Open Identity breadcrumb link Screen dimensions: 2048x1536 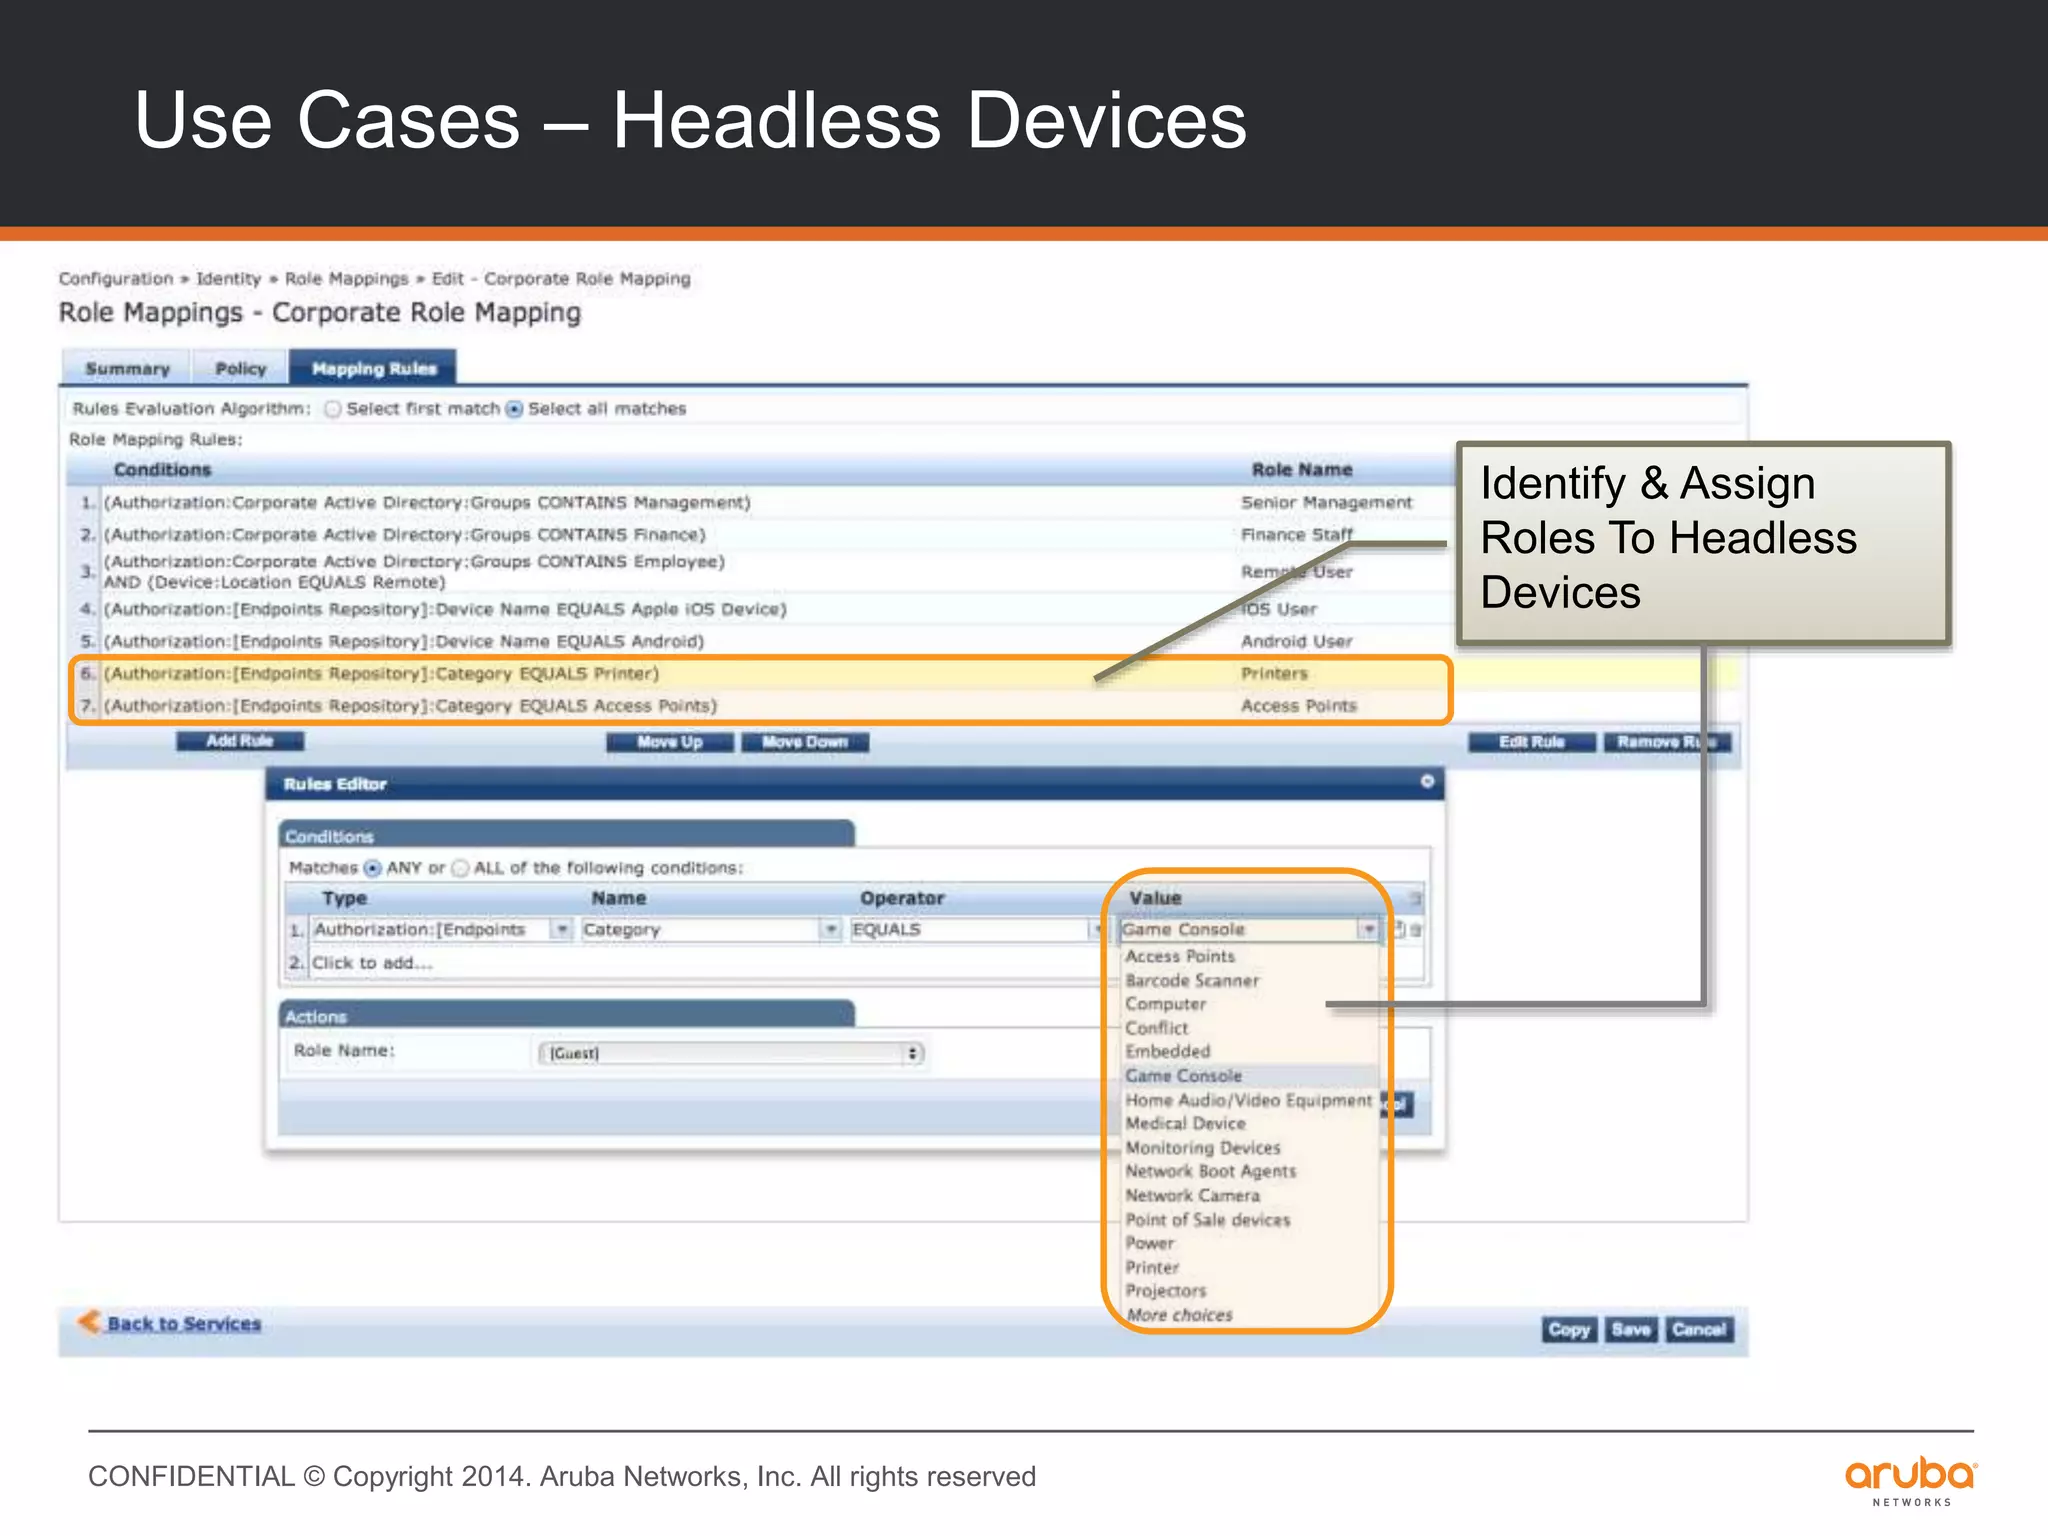point(228,279)
